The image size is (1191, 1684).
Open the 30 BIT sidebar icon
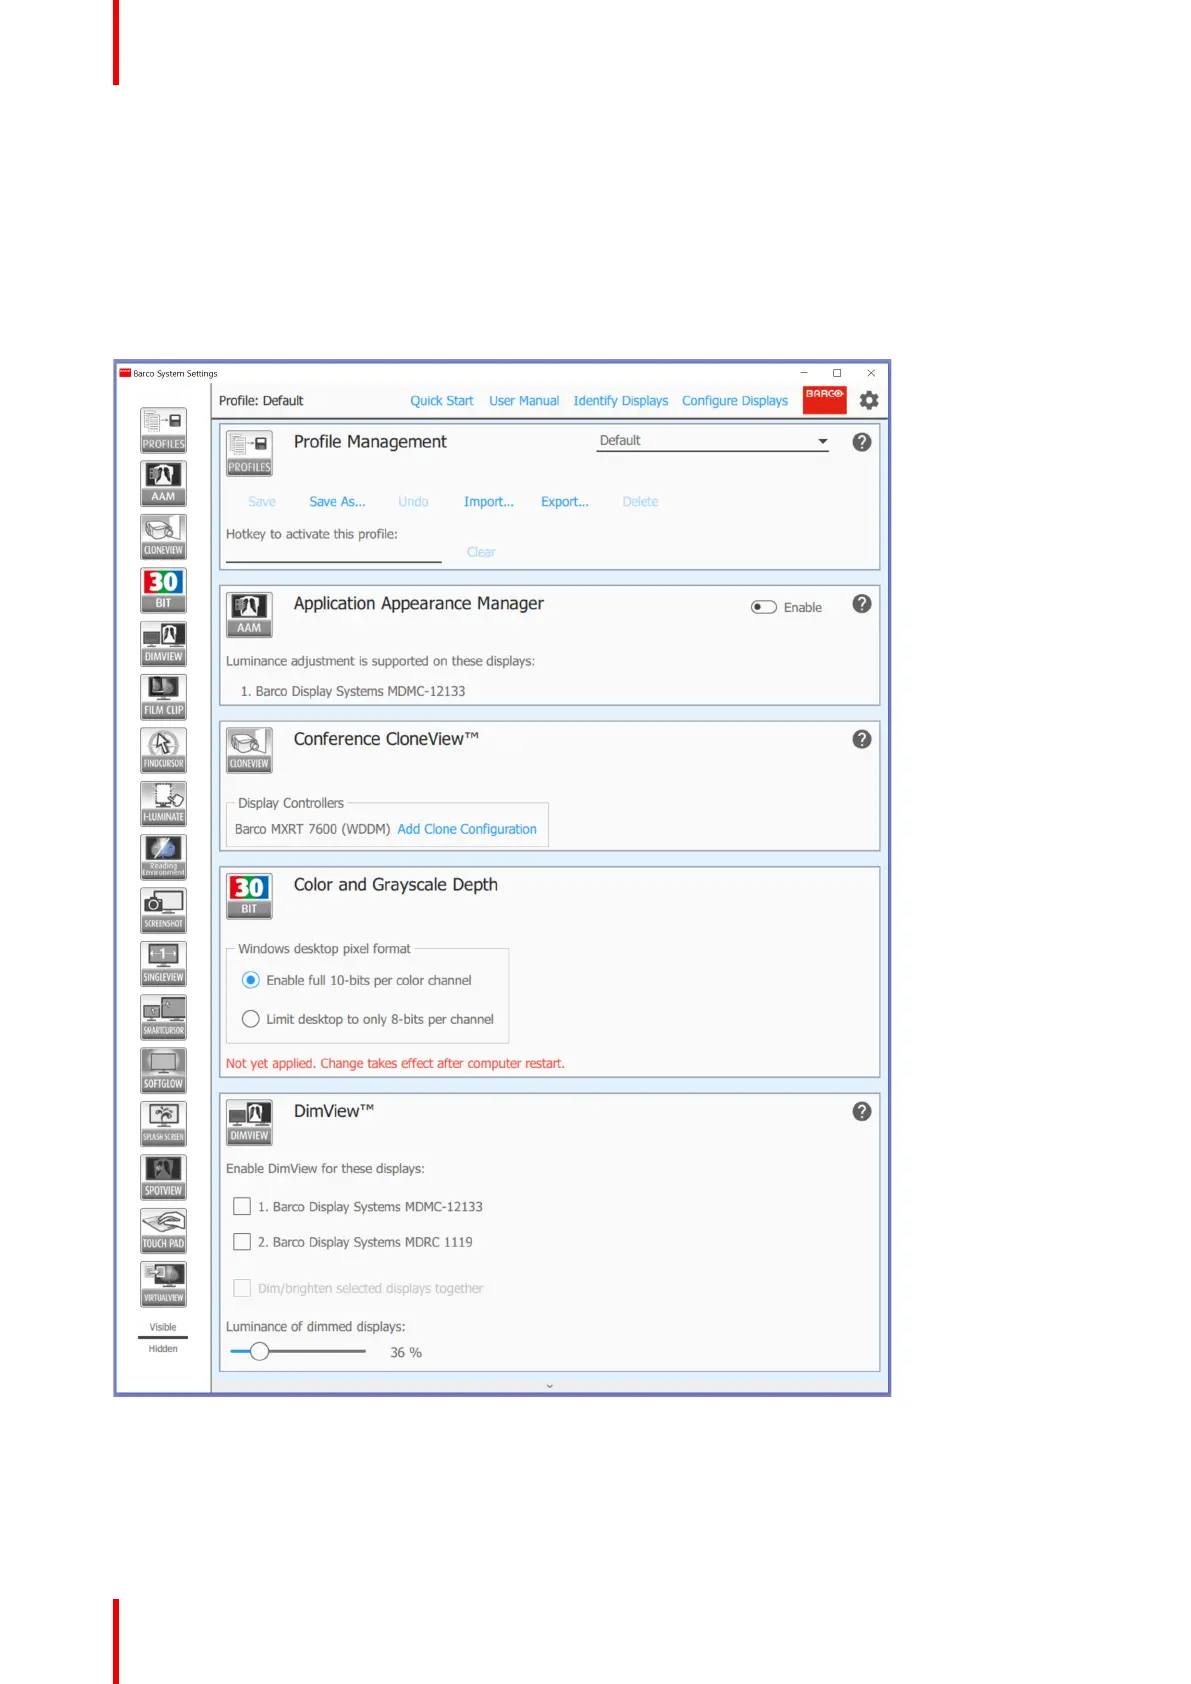tap(163, 590)
